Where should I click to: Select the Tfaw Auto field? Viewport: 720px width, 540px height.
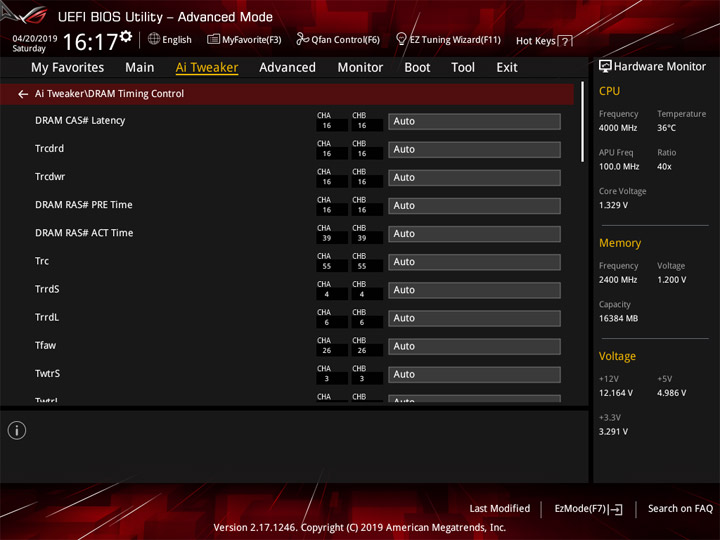coord(474,346)
